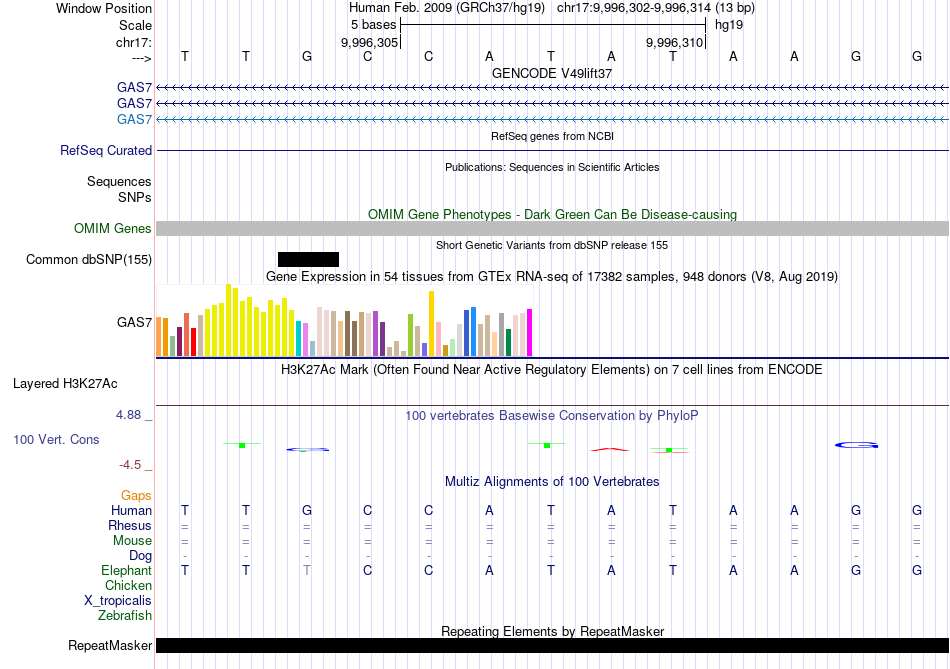Click the Common dbSNP(155) track label
The image size is (950, 669).
click(89, 260)
